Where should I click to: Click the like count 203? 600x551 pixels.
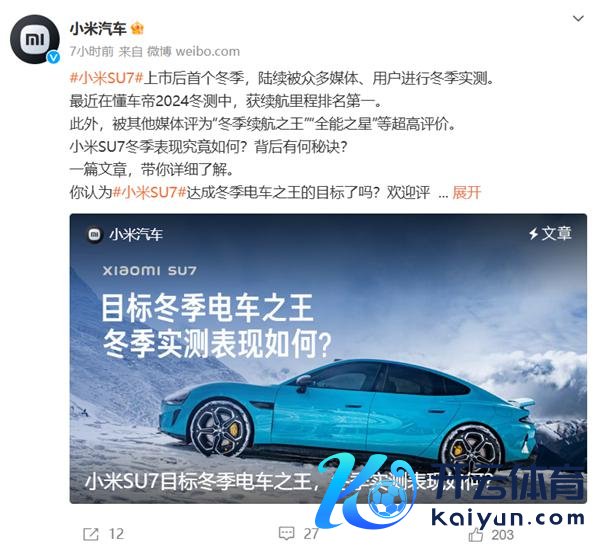[502, 535]
